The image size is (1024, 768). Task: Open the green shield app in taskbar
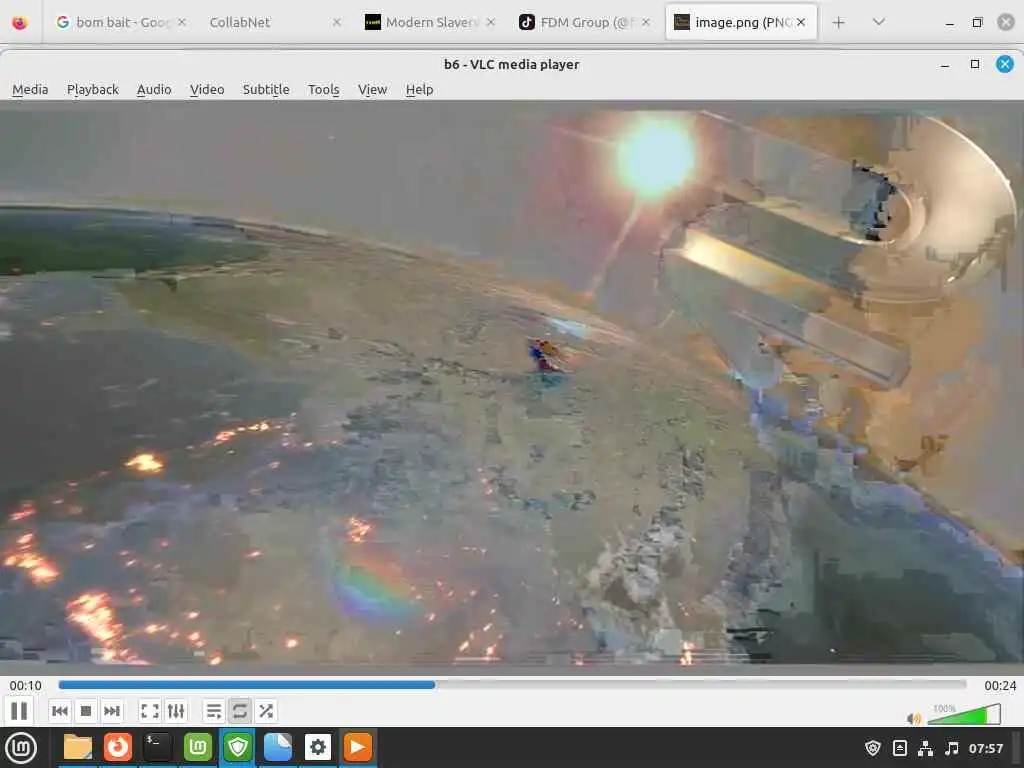click(238, 747)
